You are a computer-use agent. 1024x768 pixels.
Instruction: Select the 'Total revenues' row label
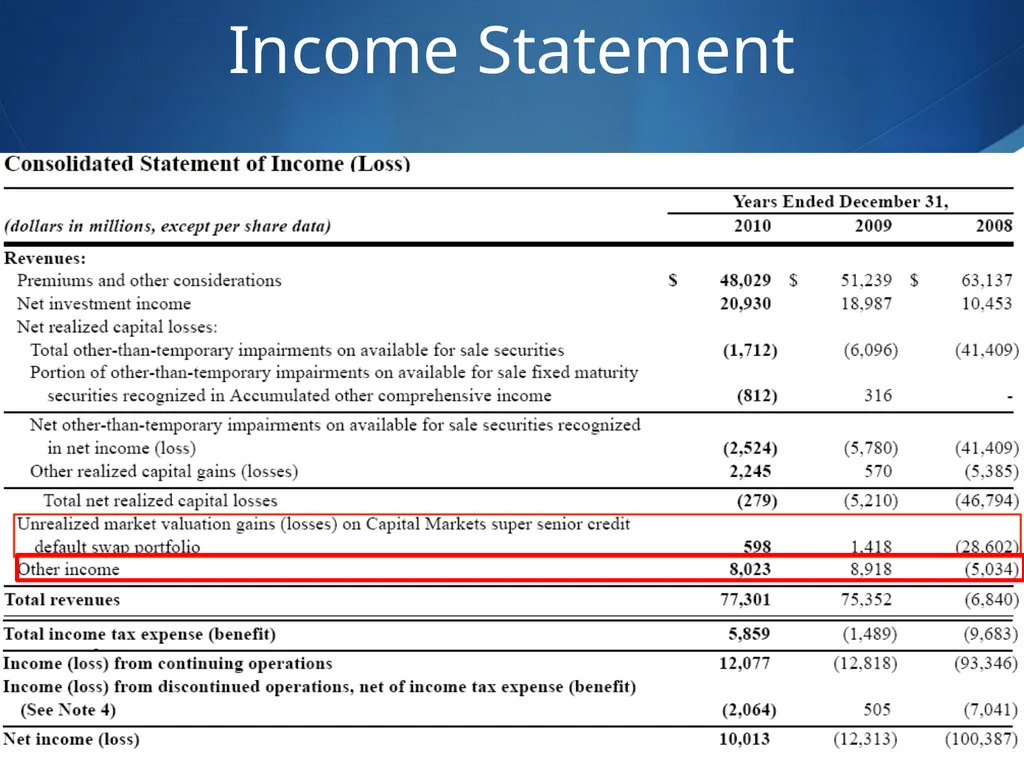[x=62, y=600]
